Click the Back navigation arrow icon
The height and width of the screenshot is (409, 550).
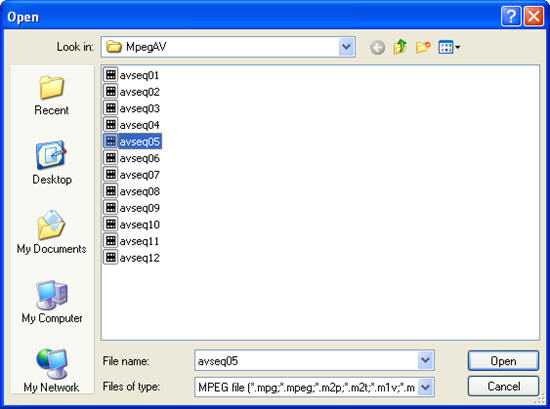pos(377,47)
